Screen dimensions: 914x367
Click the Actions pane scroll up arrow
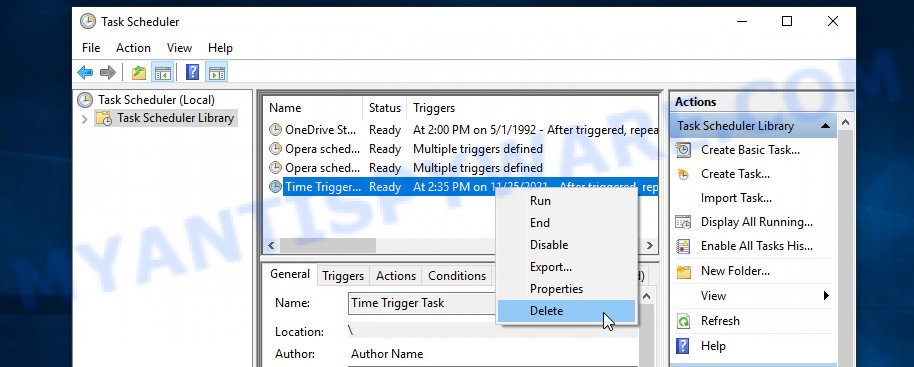845,123
